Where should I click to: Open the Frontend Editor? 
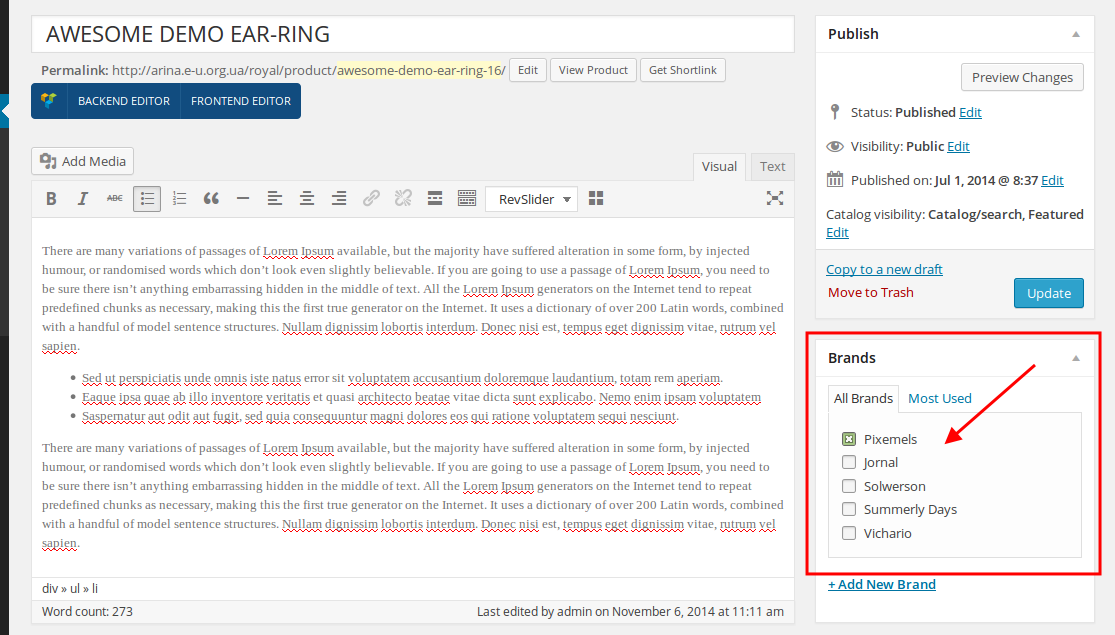(x=240, y=101)
